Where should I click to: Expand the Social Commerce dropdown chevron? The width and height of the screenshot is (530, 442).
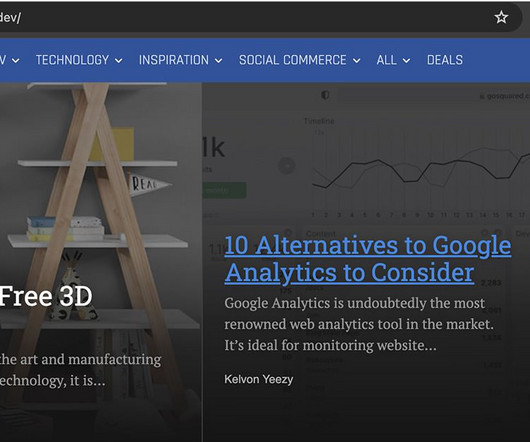pos(357,61)
